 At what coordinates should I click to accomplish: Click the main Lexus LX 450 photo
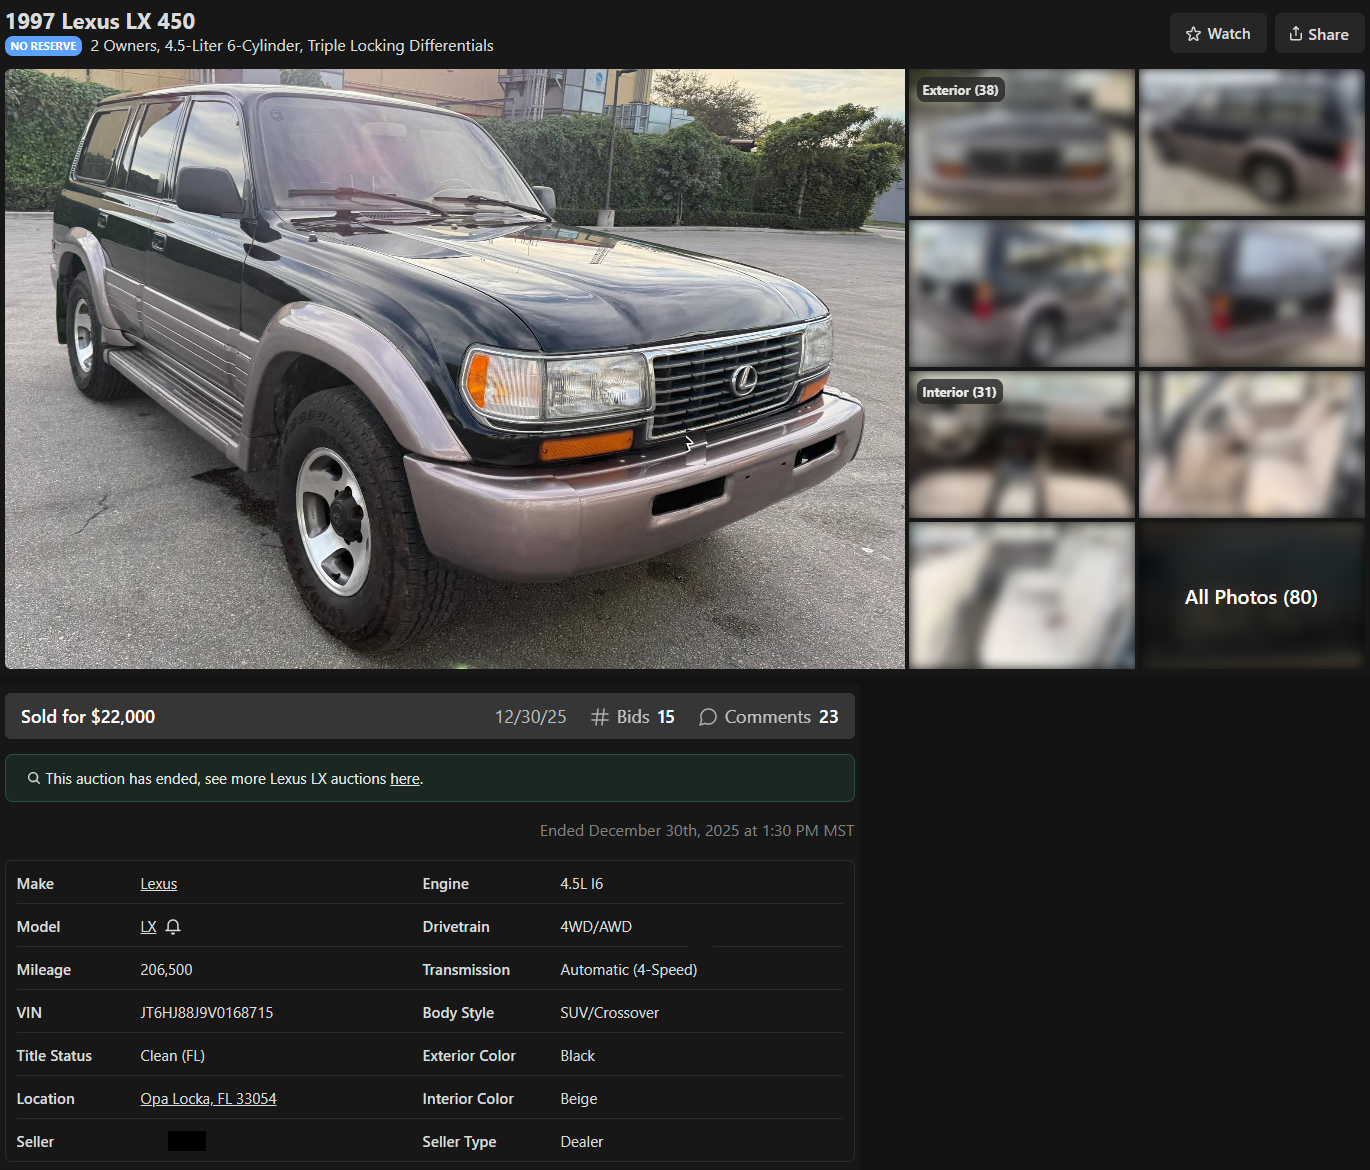(x=455, y=369)
